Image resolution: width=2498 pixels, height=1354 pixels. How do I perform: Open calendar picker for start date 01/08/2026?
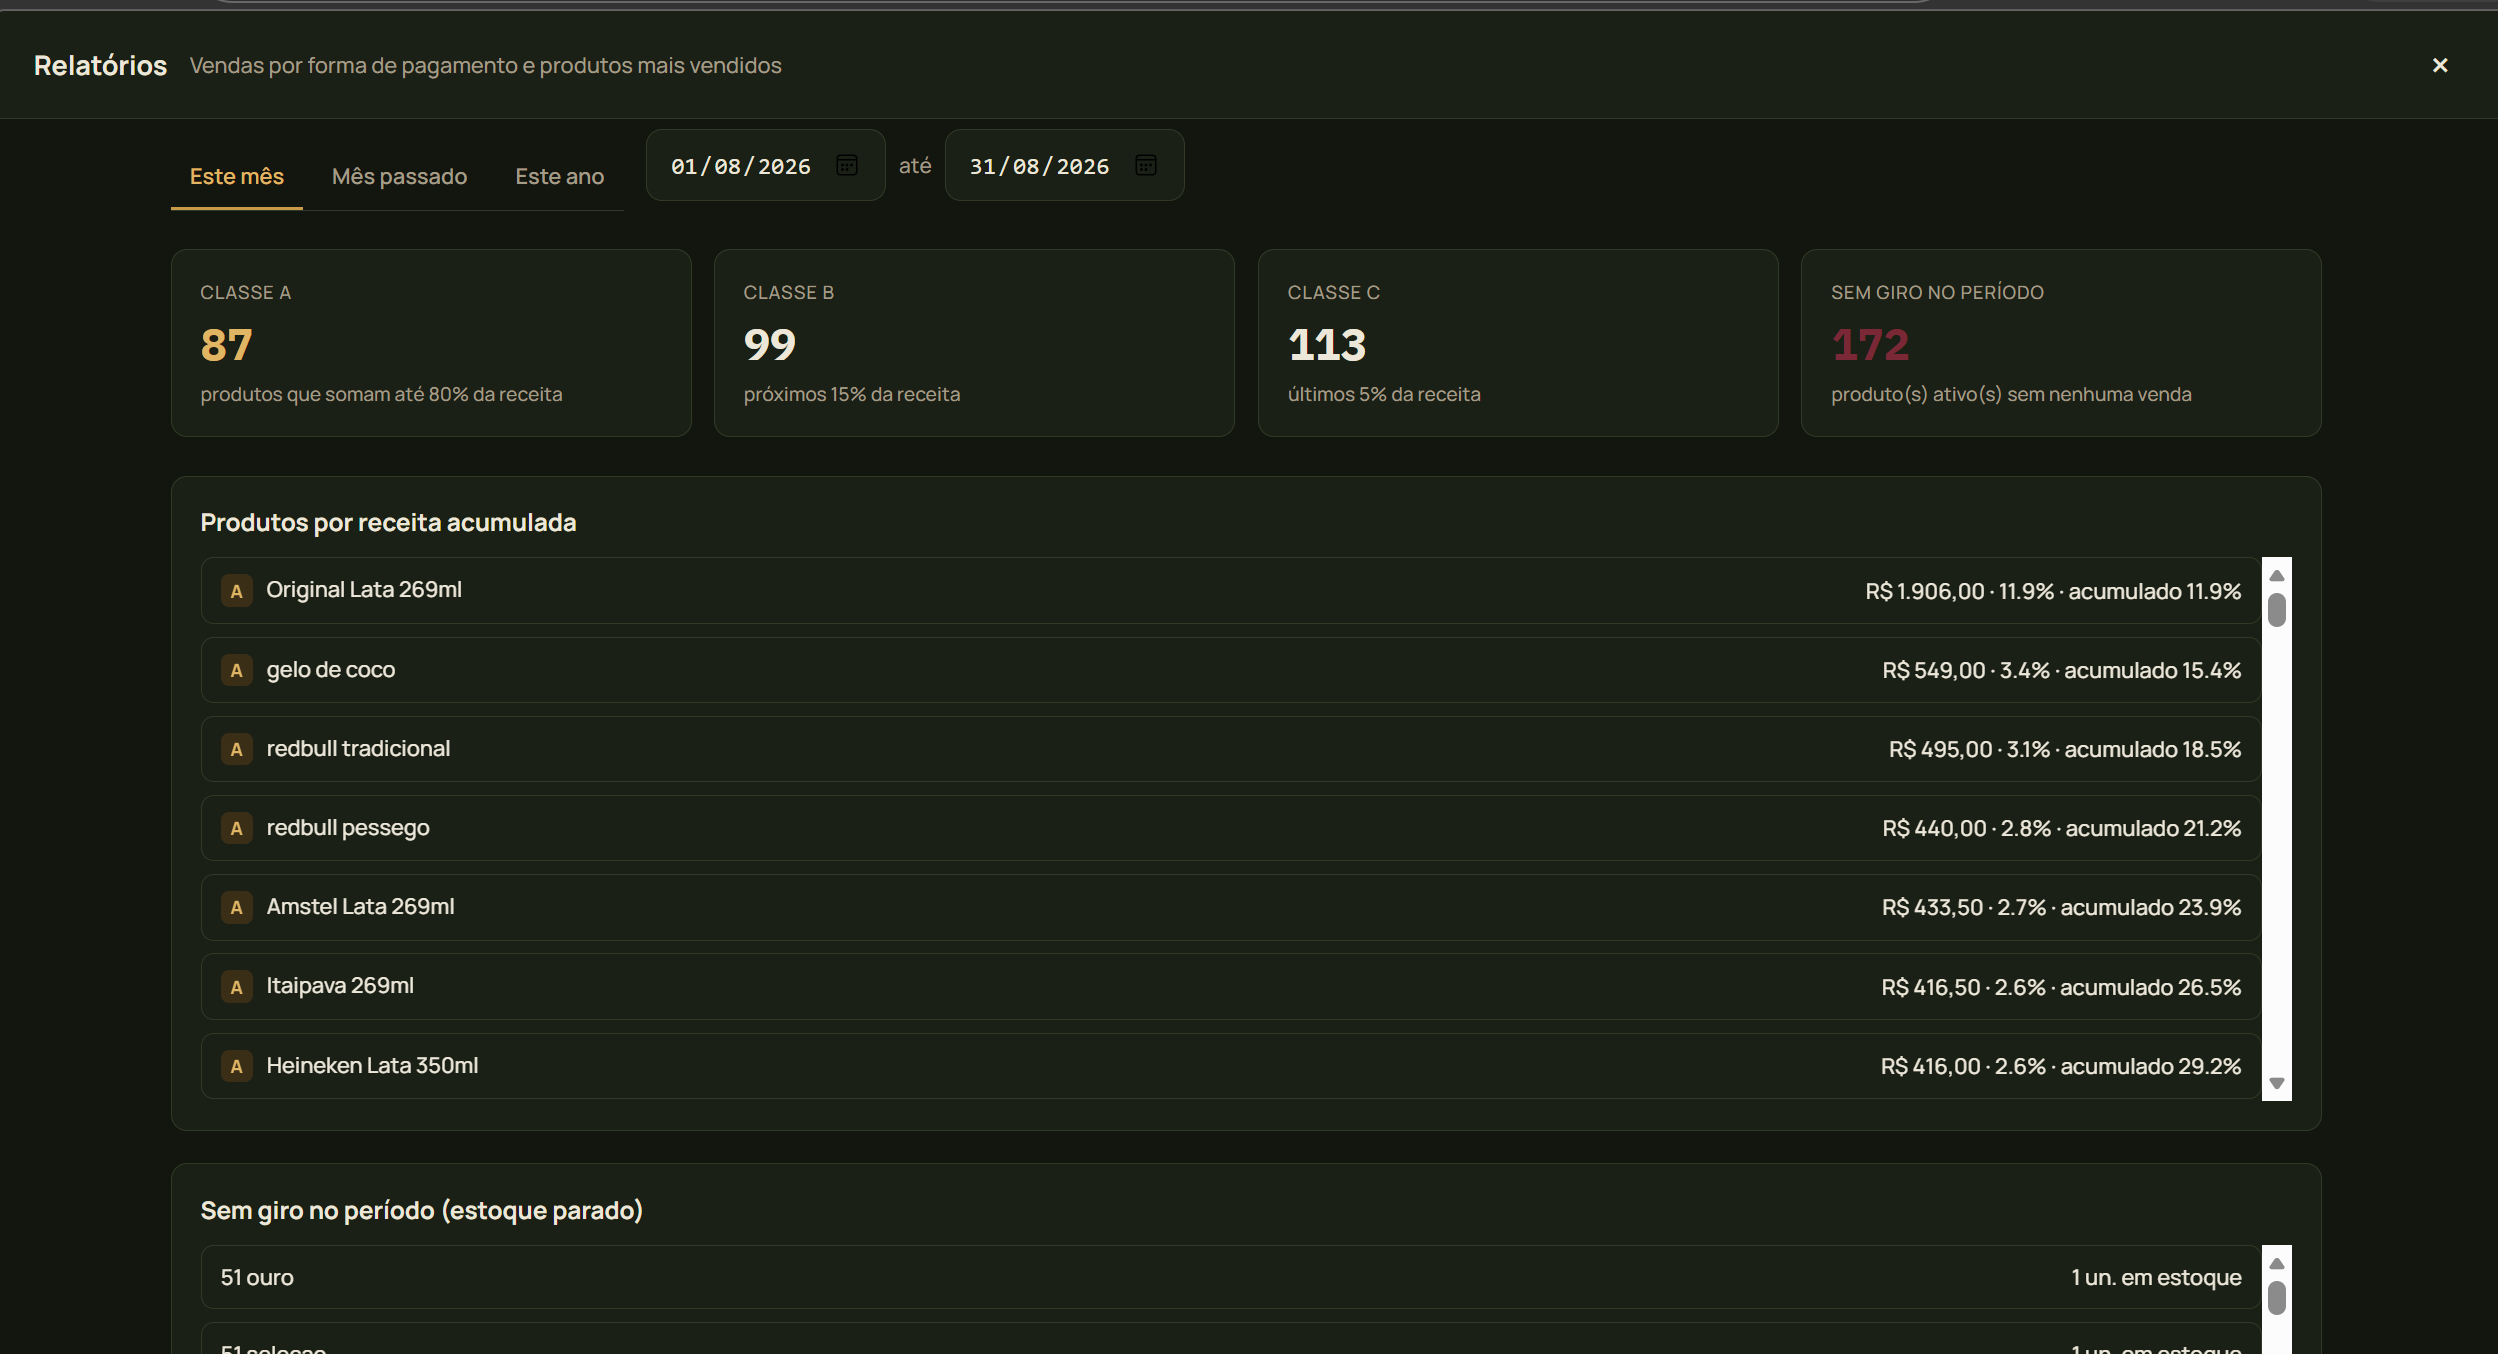pyautogui.click(x=847, y=165)
